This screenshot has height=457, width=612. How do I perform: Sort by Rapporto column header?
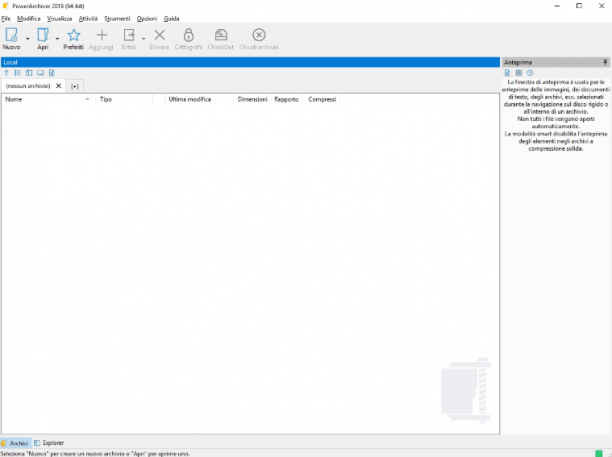286,100
